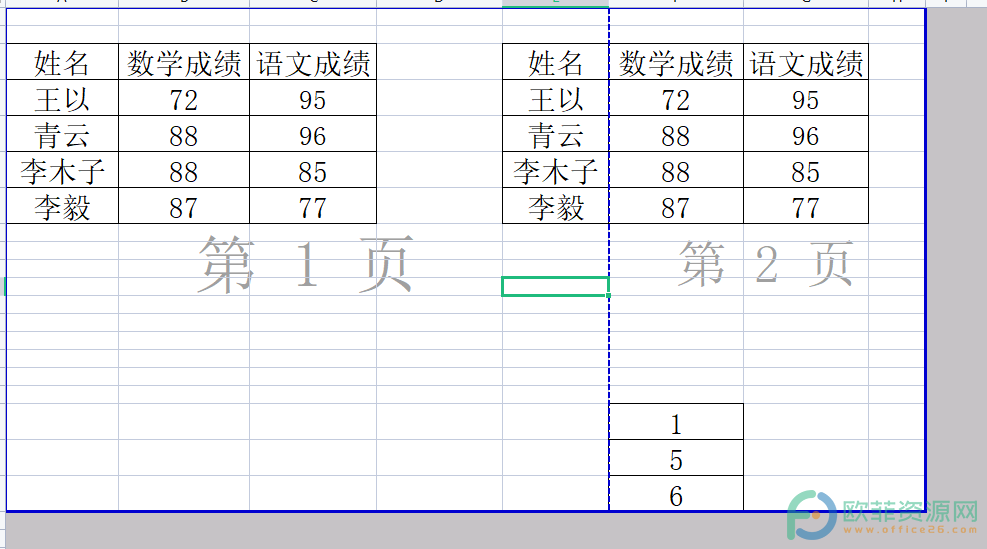The image size is (987, 549).
Task: Click 青云's Chinese score 96 in the right table
Action: coord(806,133)
